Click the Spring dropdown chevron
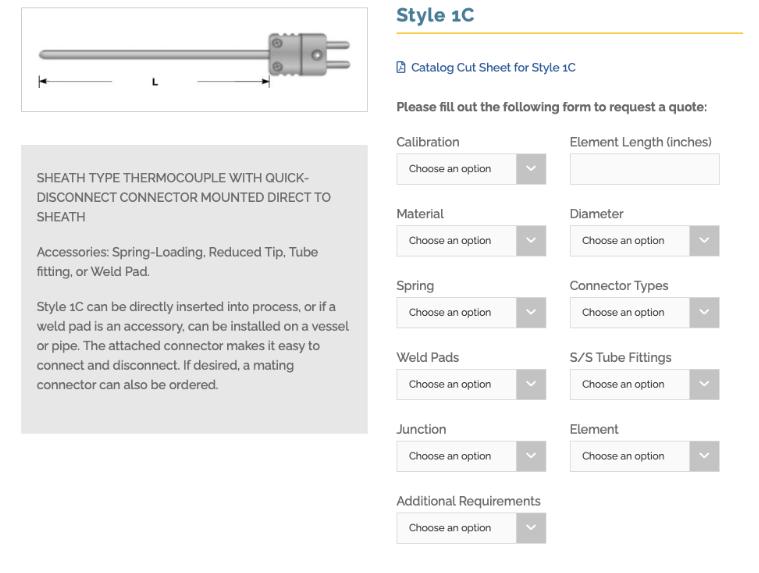The image size is (759, 573). tap(531, 313)
